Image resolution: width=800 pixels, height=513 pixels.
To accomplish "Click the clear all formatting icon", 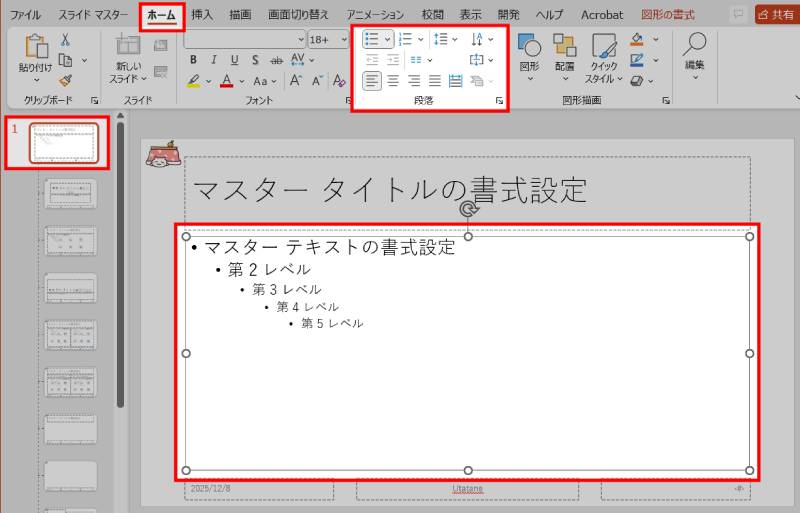I will pos(339,81).
